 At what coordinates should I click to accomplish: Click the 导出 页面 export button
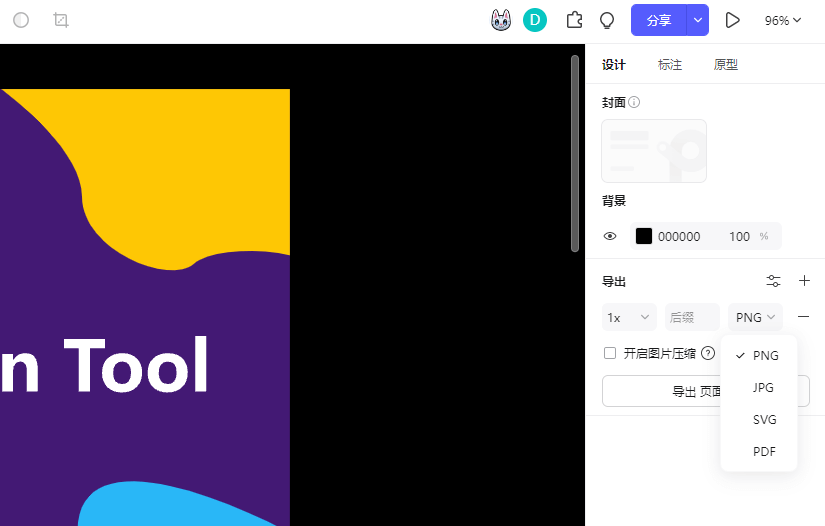[x=706, y=391]
